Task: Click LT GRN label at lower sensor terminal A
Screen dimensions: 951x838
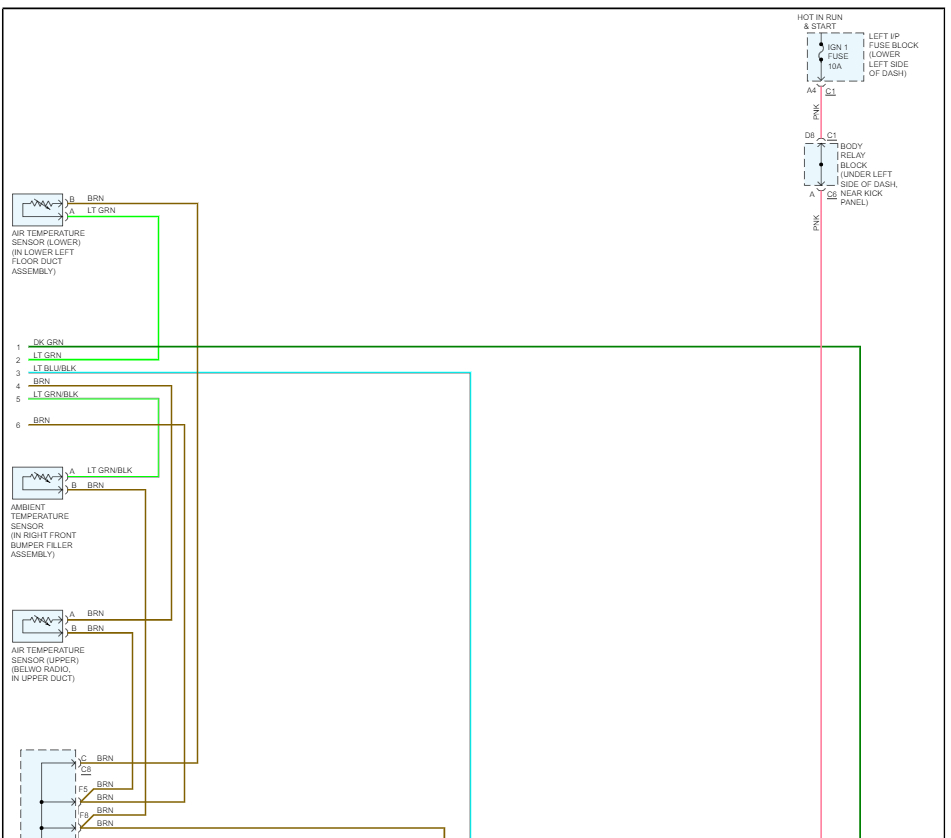Action: (101, 210)
